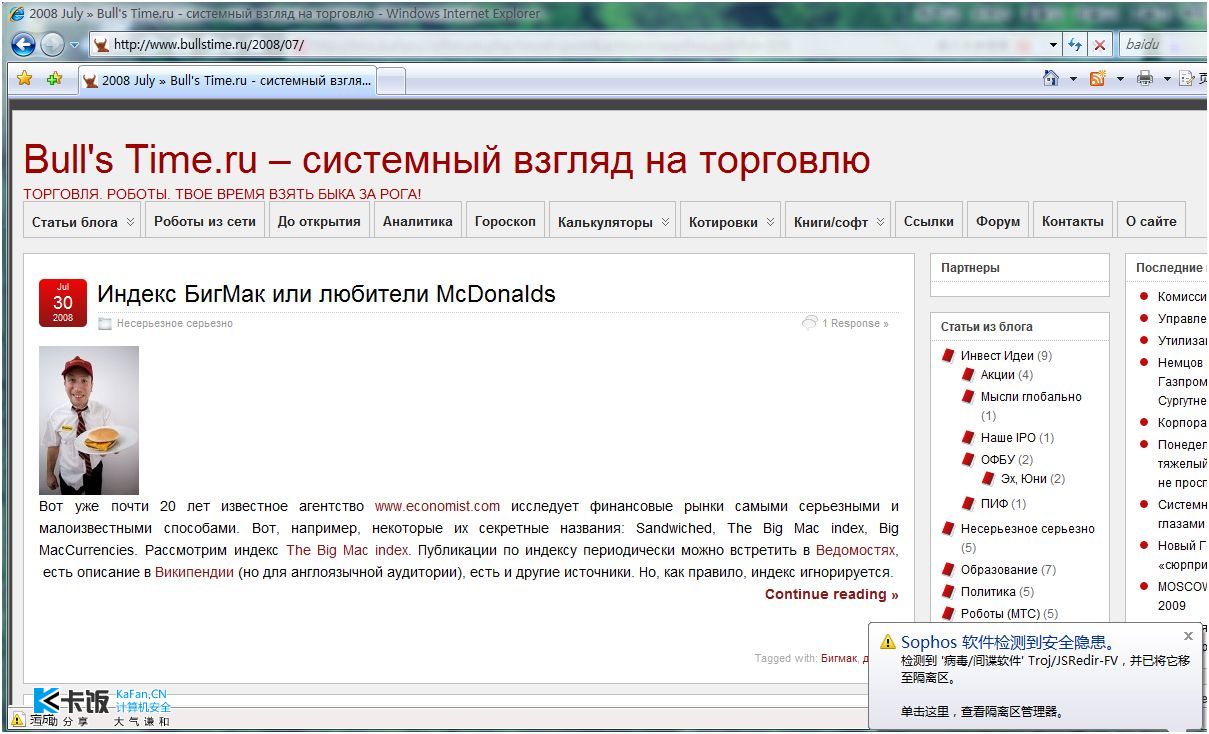Click the red book icon beside ПИФ

[x=968, y=503]
